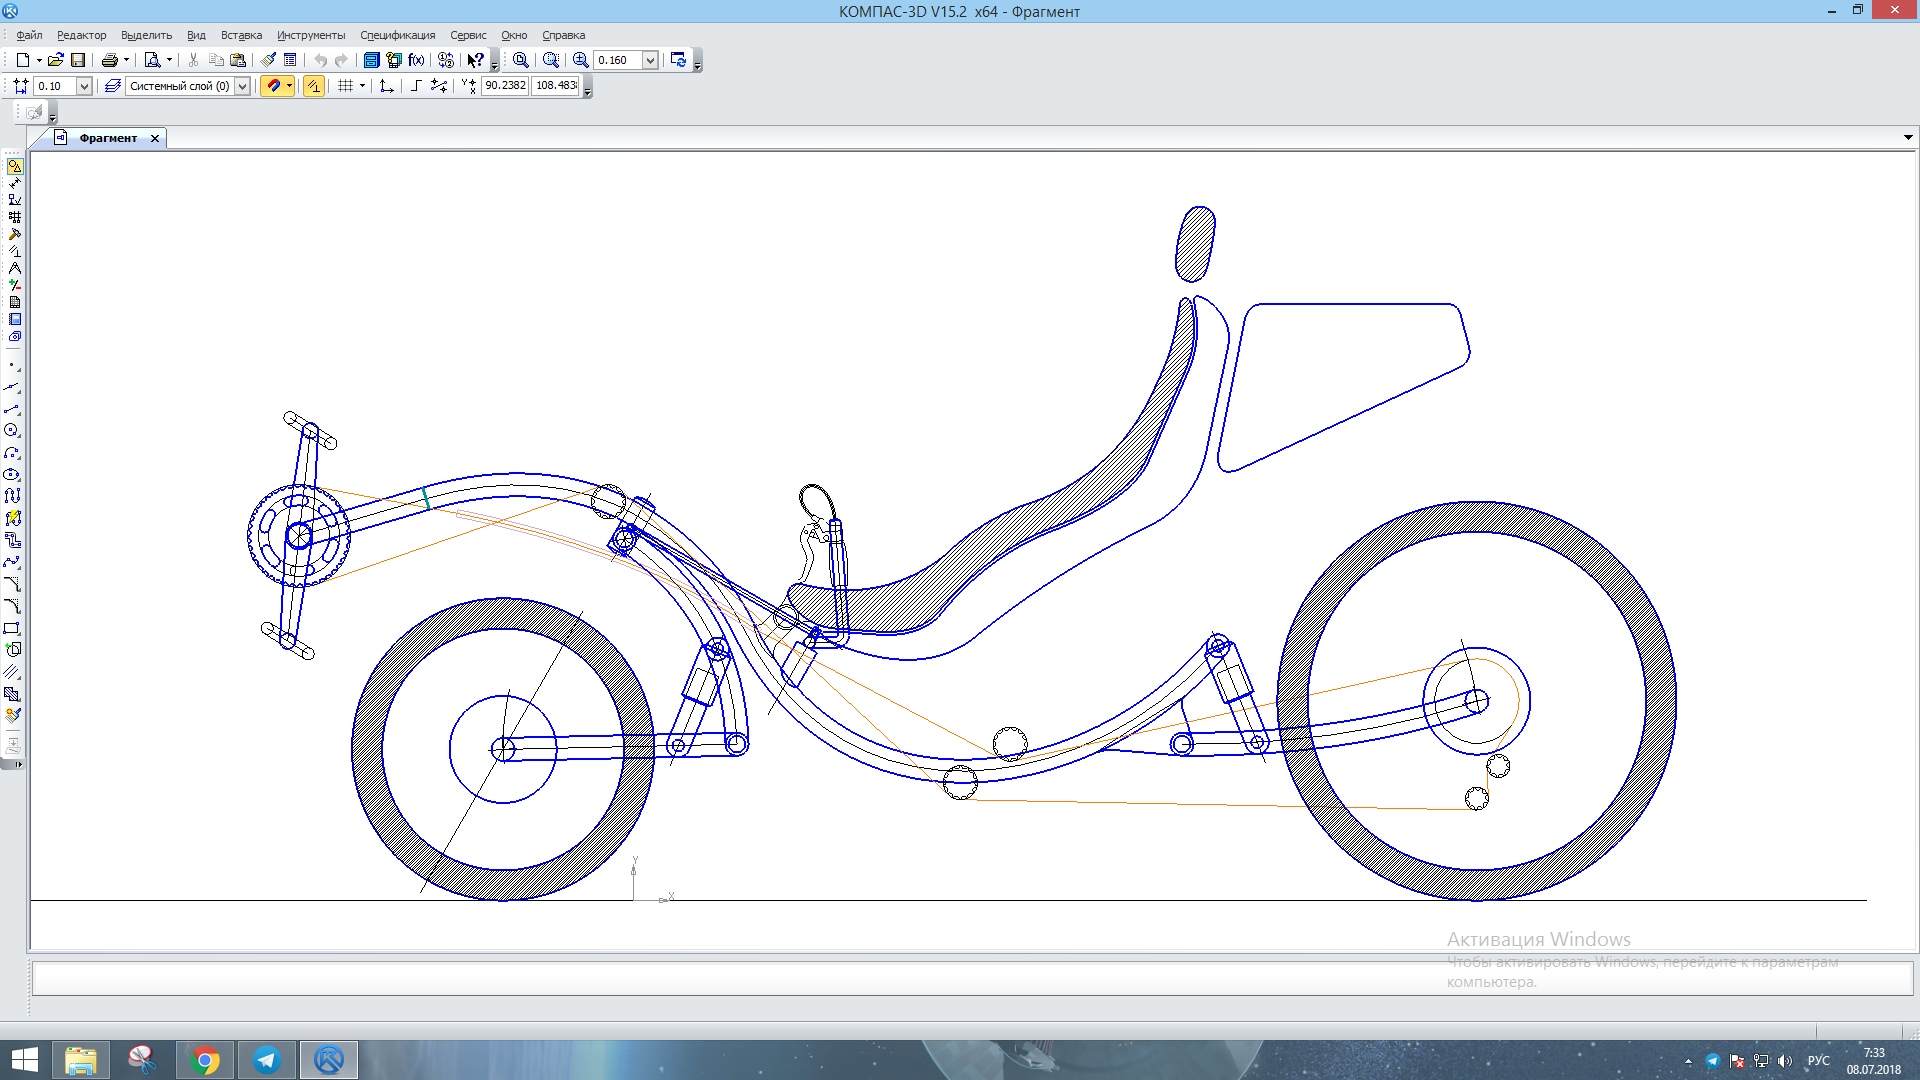Open the Сервис menu

(468, 35)
